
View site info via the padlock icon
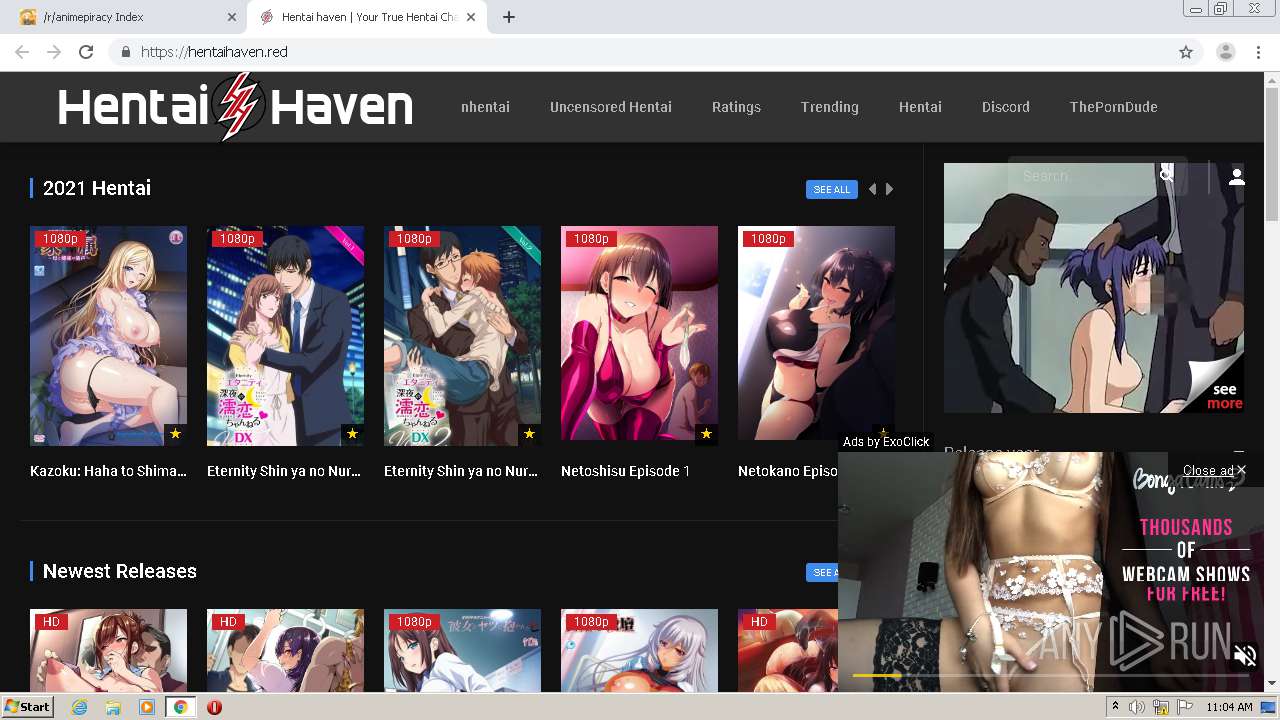point(125,52)
